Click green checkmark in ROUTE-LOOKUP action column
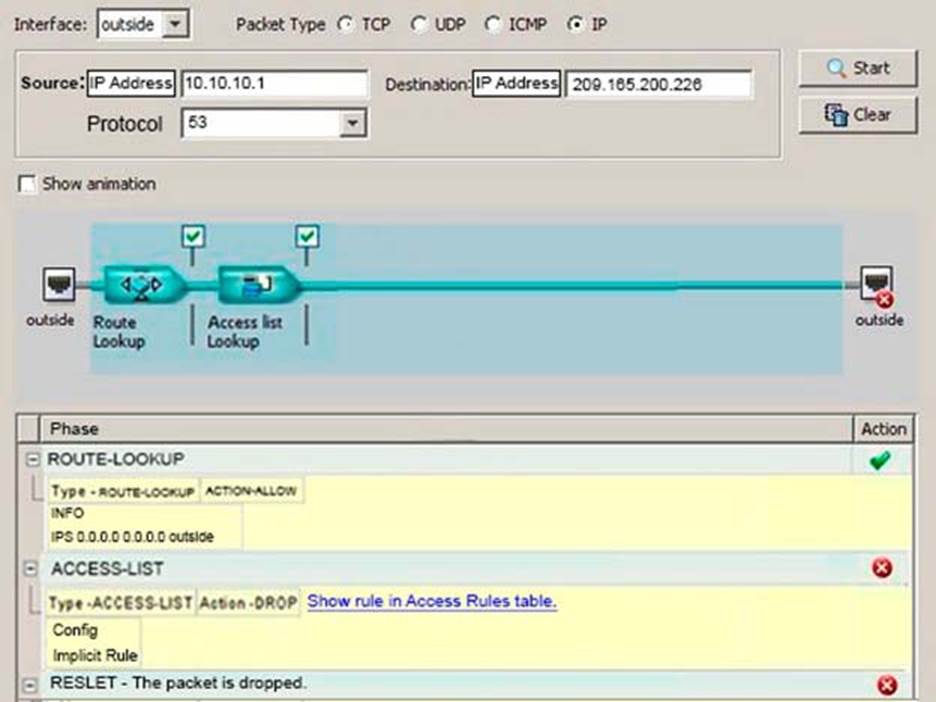 (881, 461)
